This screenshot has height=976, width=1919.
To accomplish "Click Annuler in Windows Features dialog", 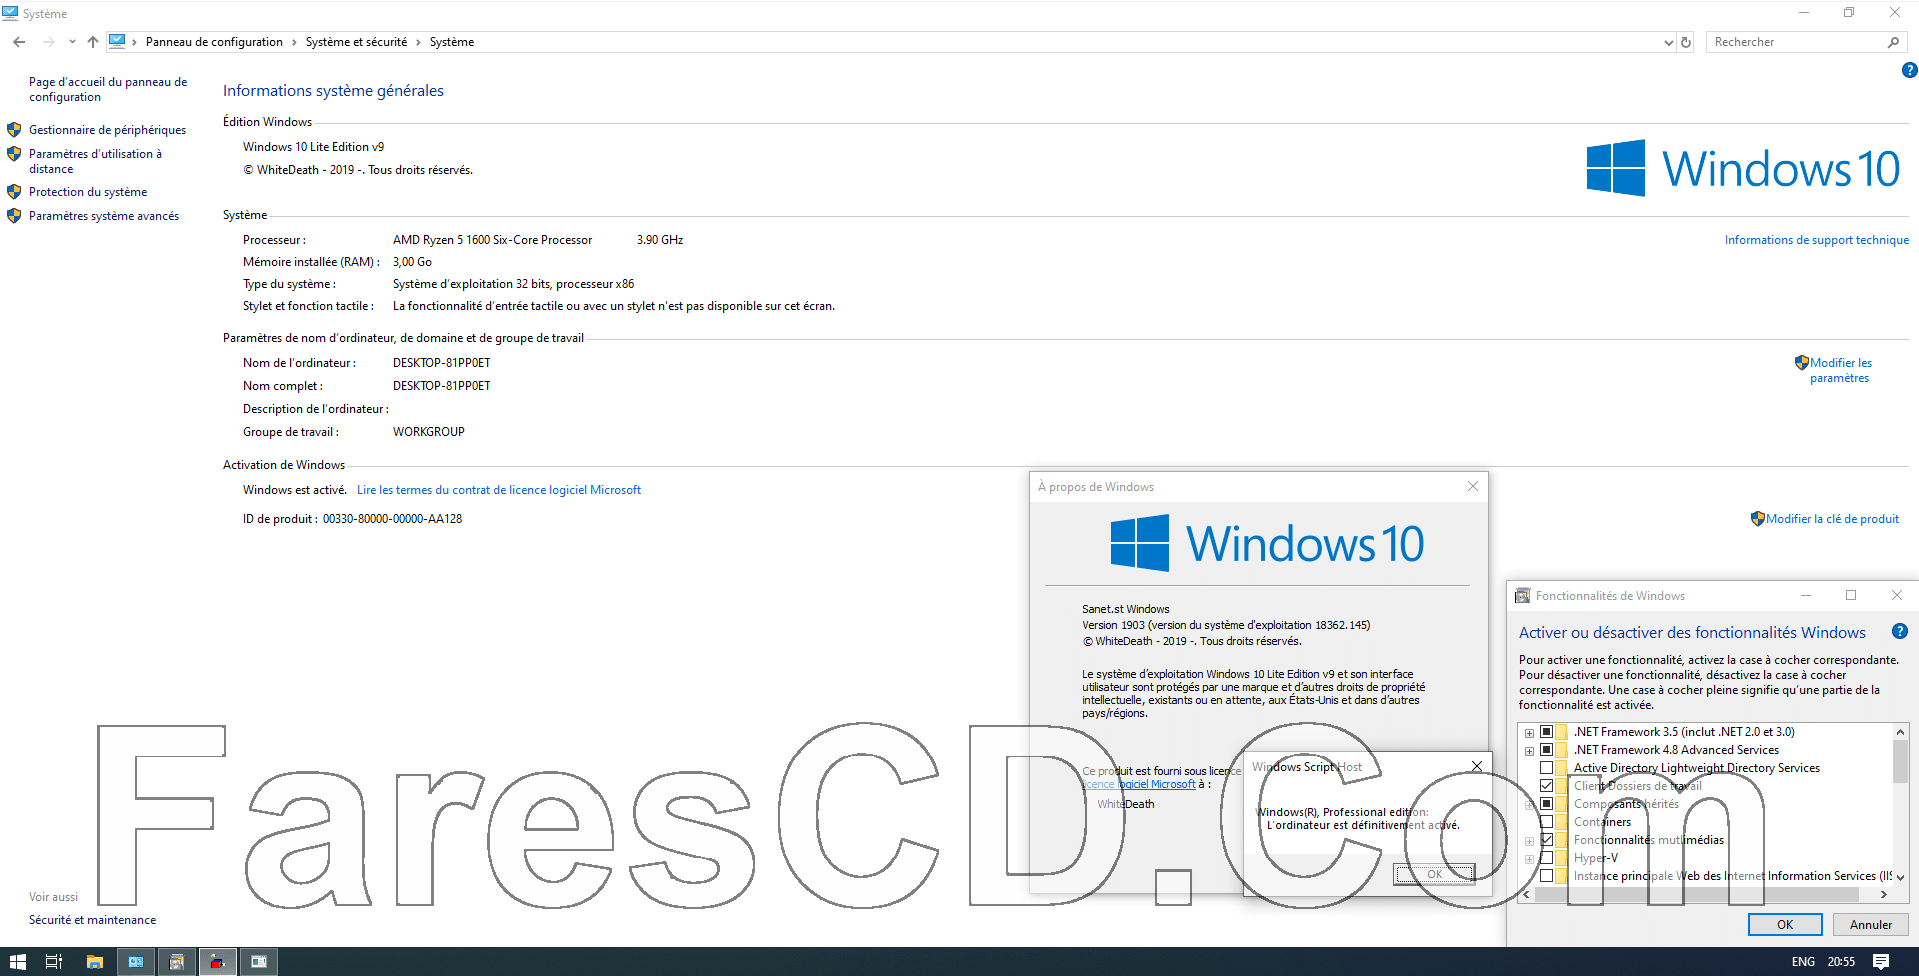I will (1870, 925).
